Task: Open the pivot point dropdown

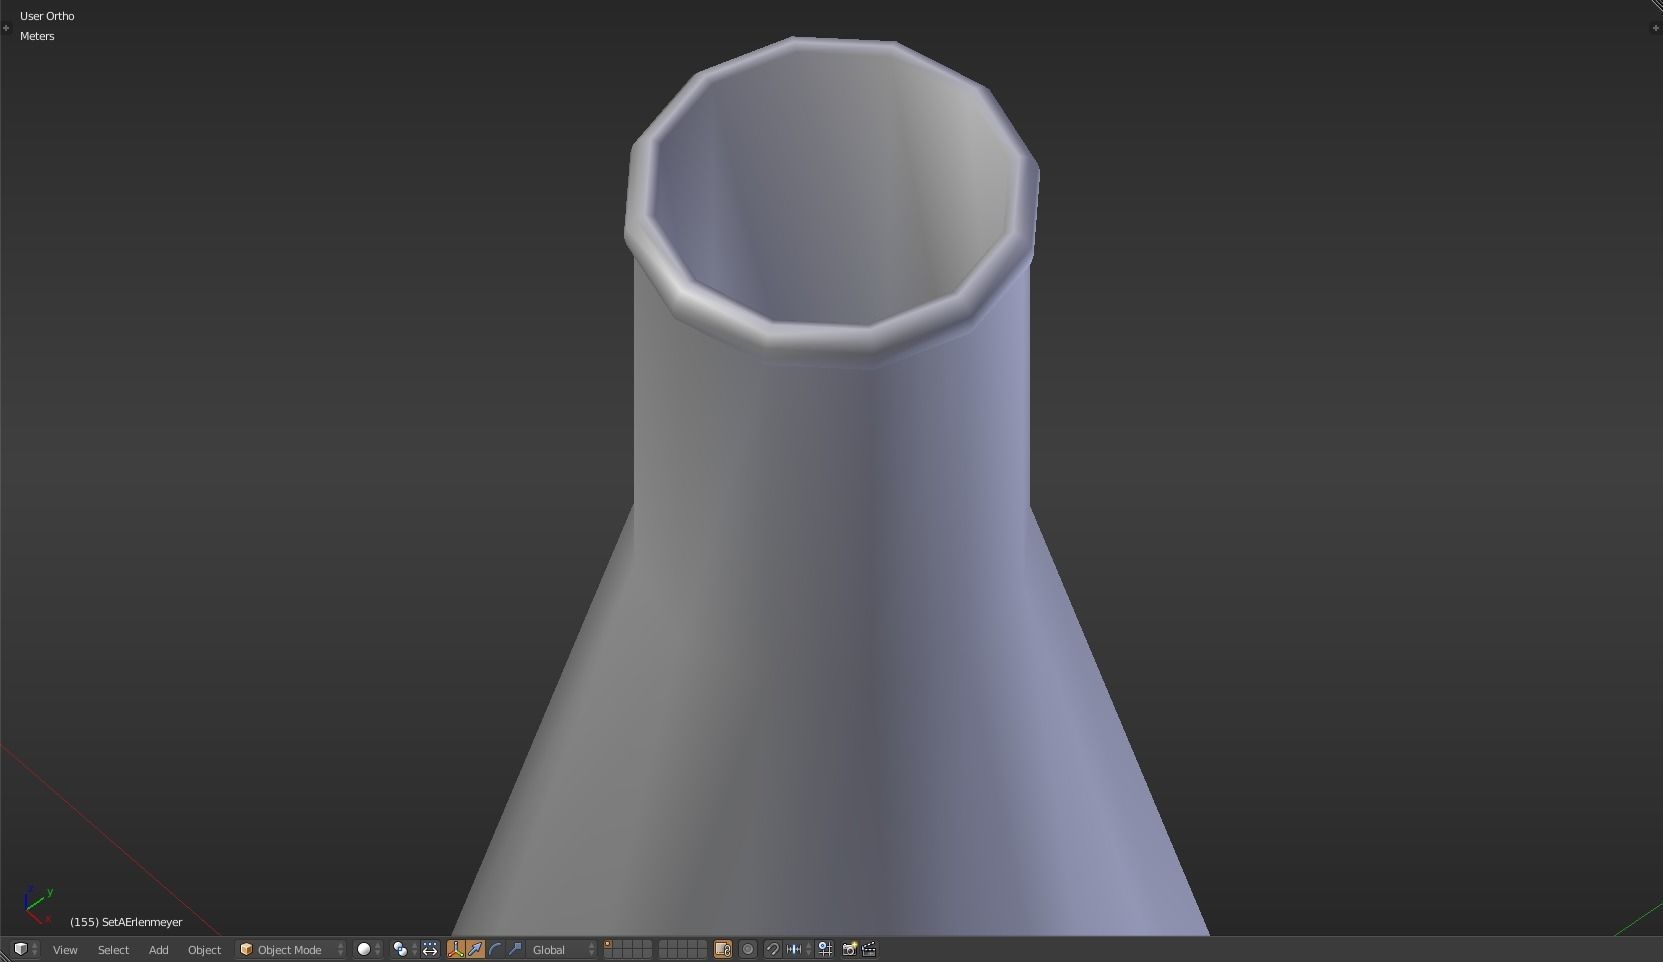Action: click(404, 949)
